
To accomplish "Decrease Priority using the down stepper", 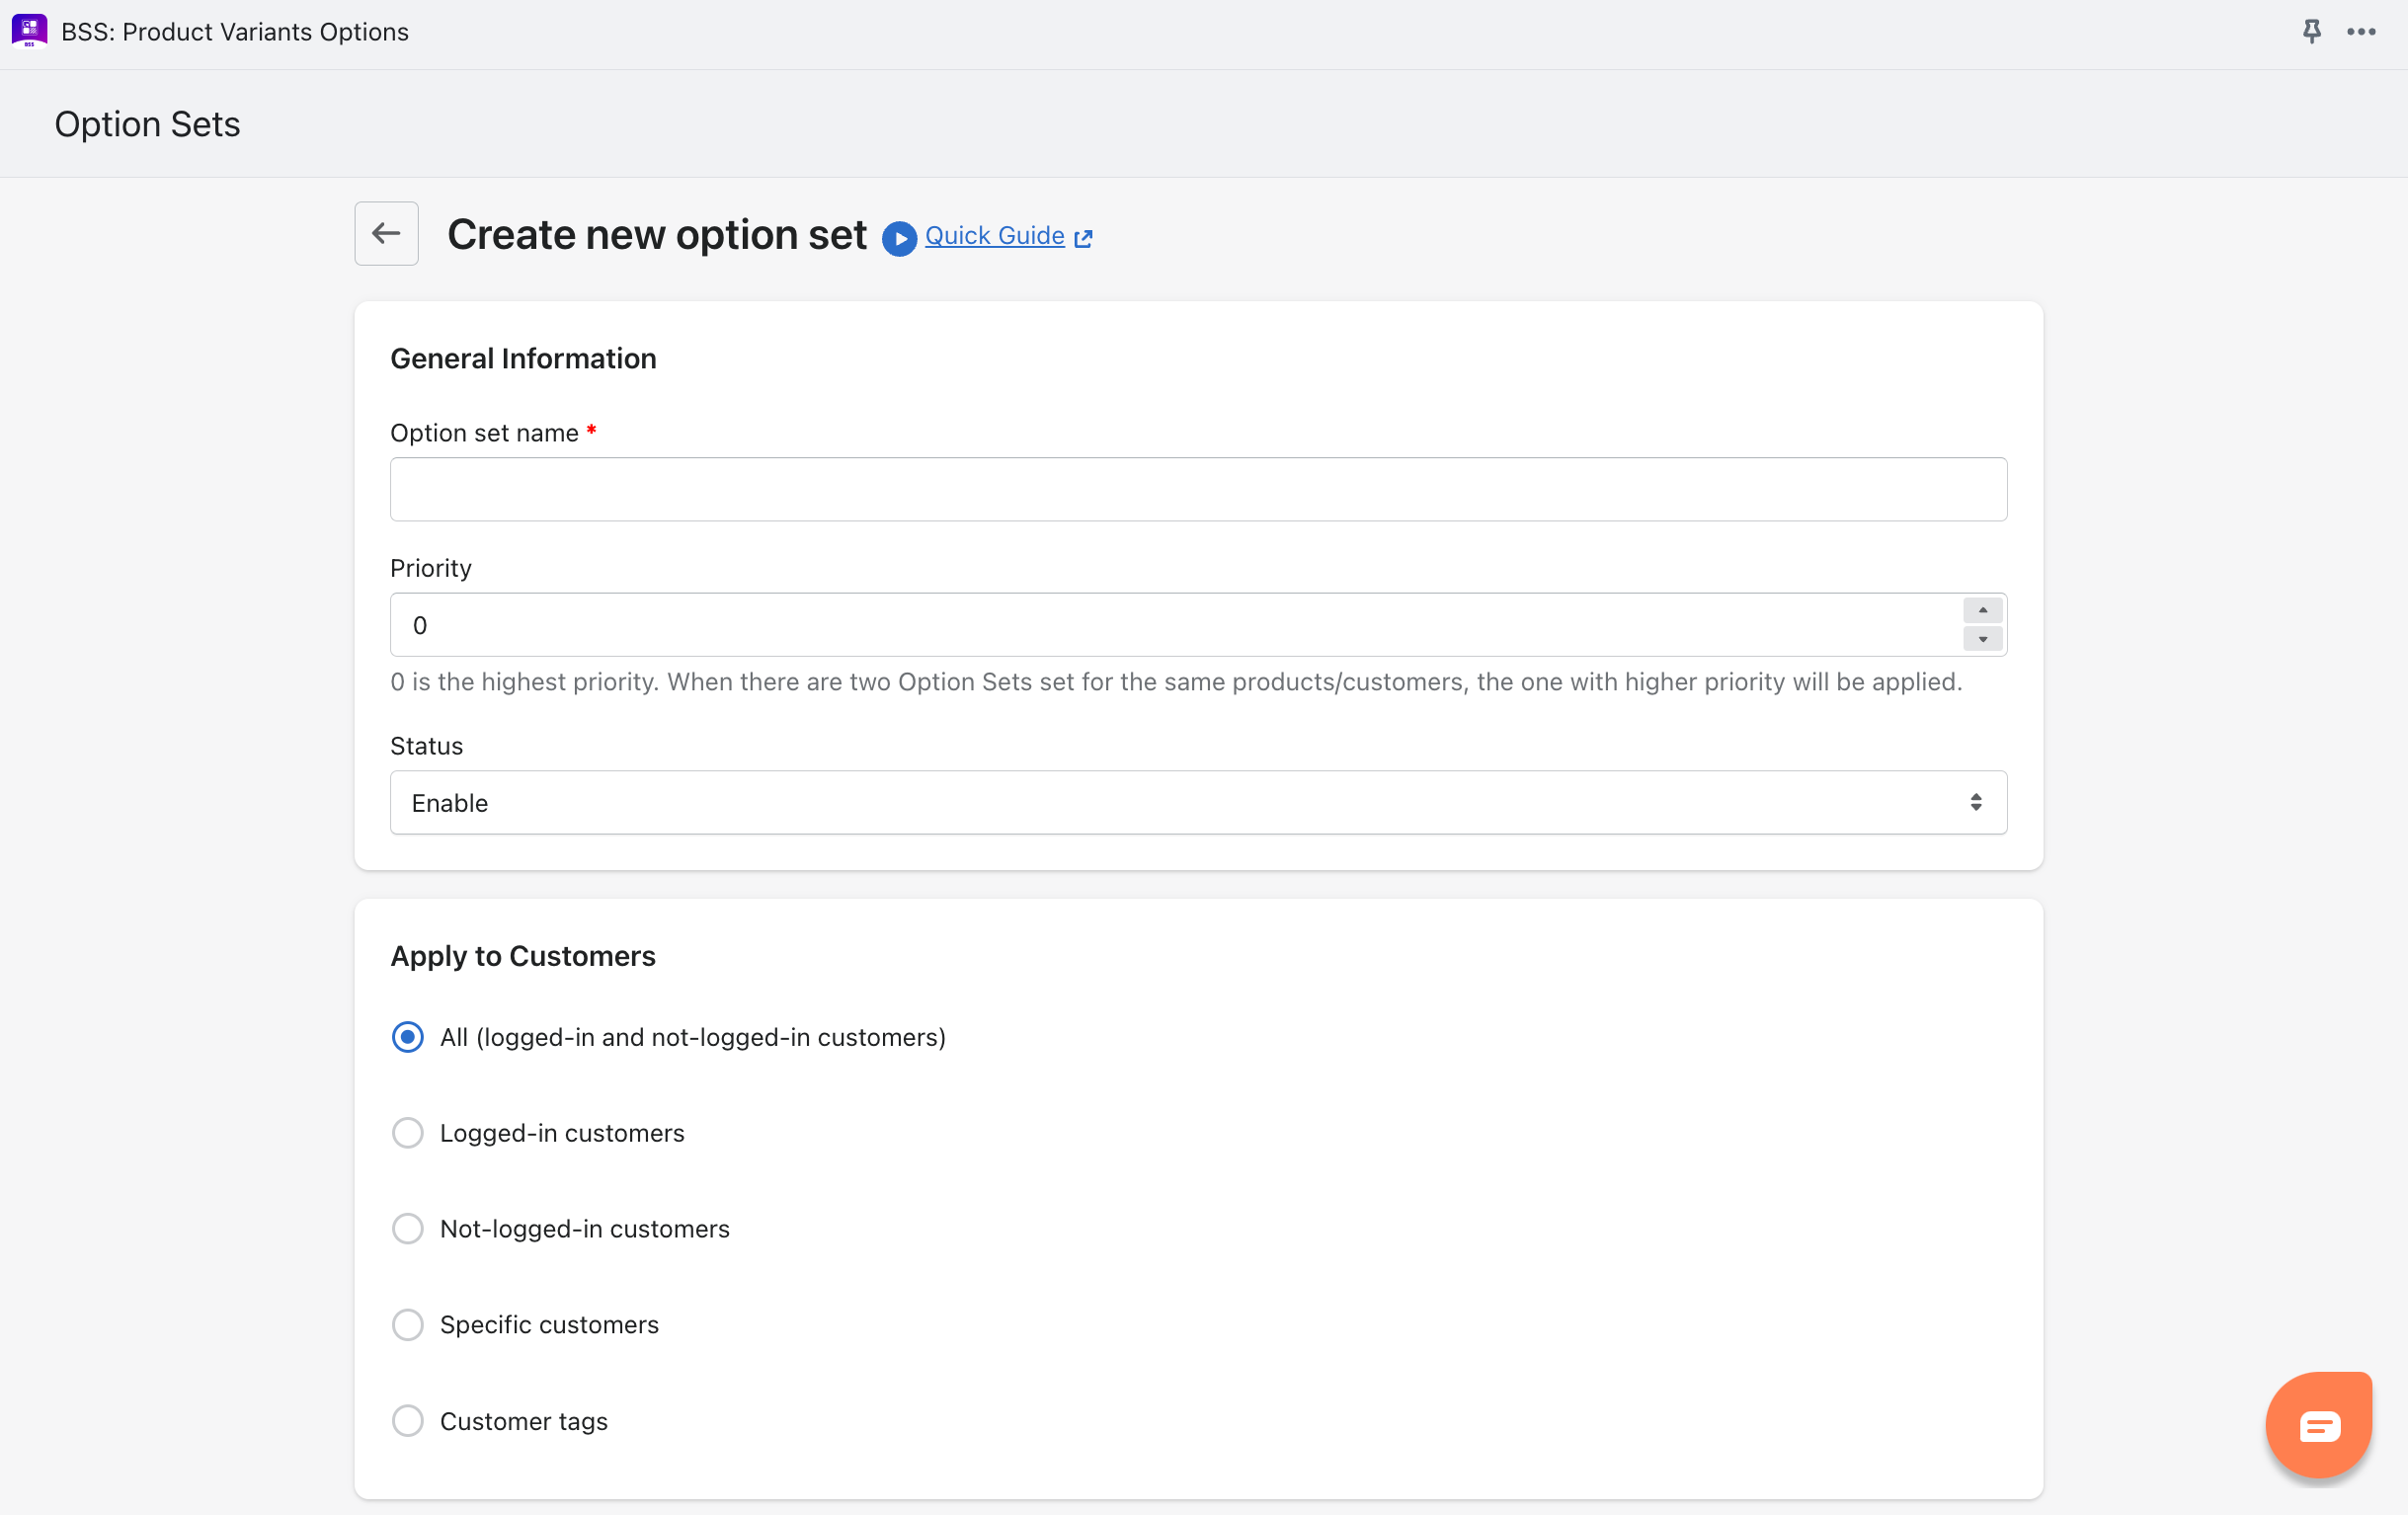I will 1982,639.
